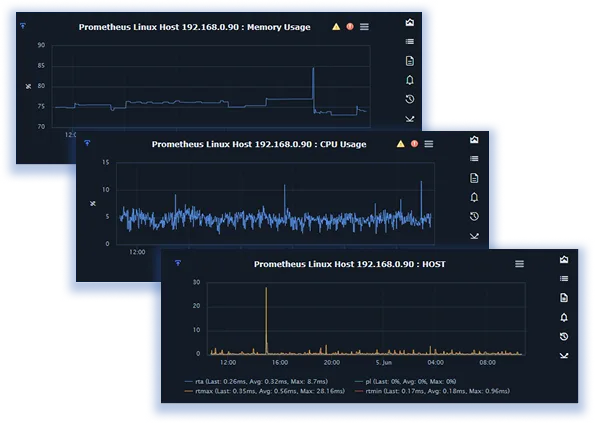Viewport: 595px width, 424px height.
Task: Click yellow warning triangle in Memory Usage panel
Action: 336,27
